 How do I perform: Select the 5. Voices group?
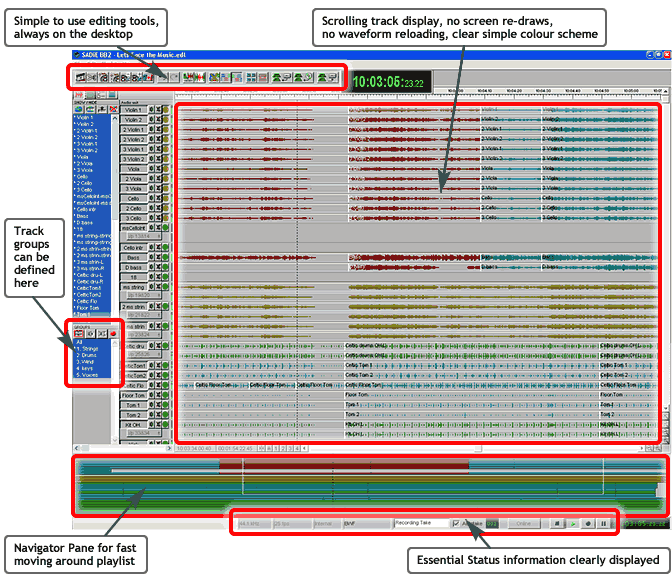coord(92,376)
